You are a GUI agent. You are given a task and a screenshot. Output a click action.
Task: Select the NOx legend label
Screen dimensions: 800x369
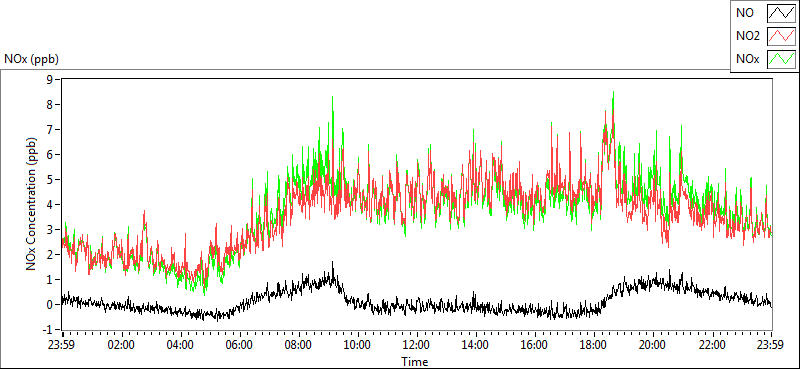[746, 59]
